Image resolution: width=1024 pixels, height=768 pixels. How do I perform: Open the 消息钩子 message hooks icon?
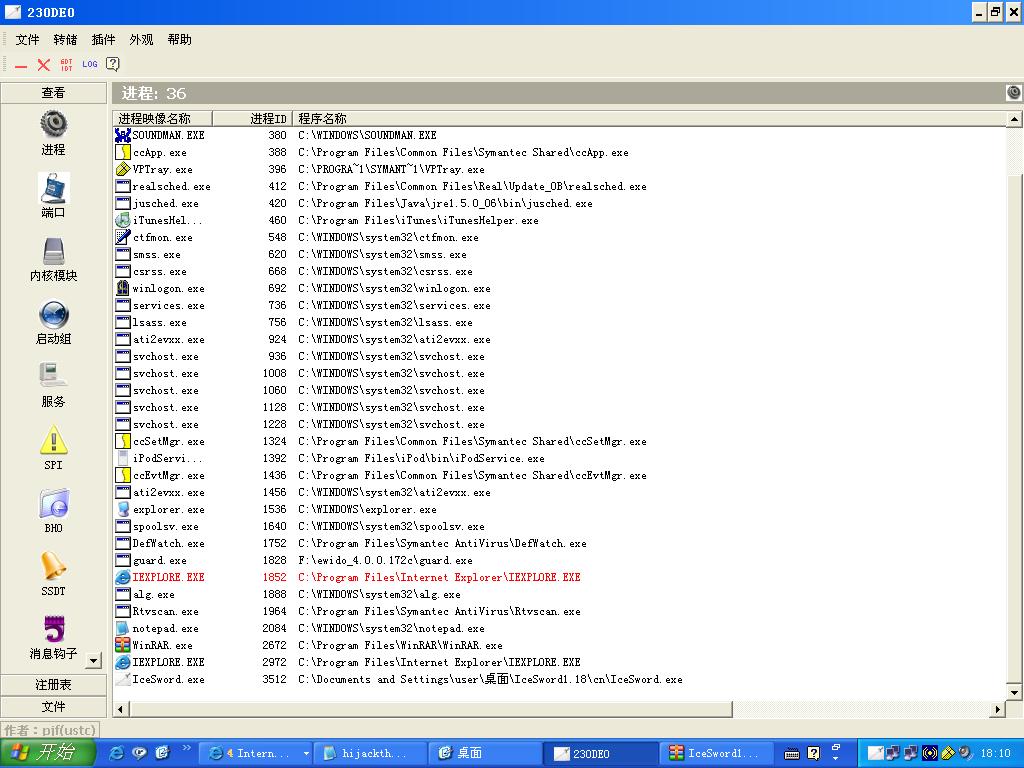coord(53,629)
